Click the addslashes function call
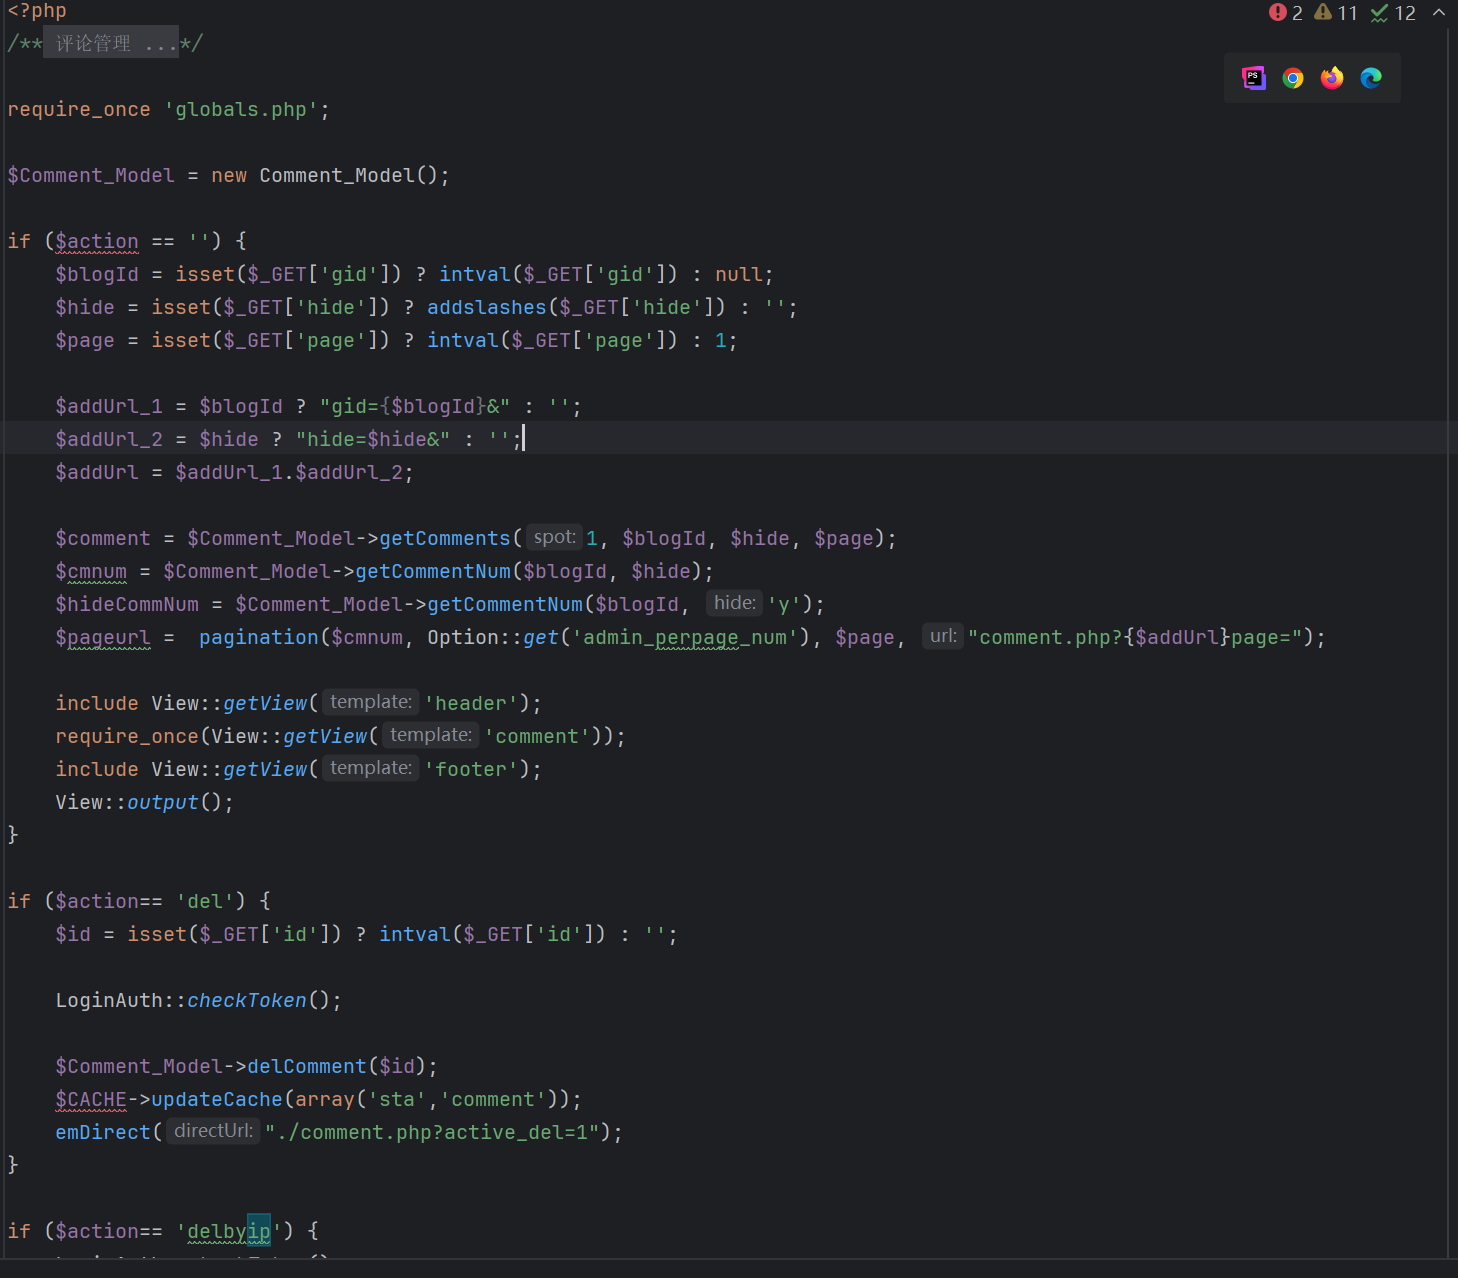This screenshot has height=1278, width=1458. pos(487,307)
